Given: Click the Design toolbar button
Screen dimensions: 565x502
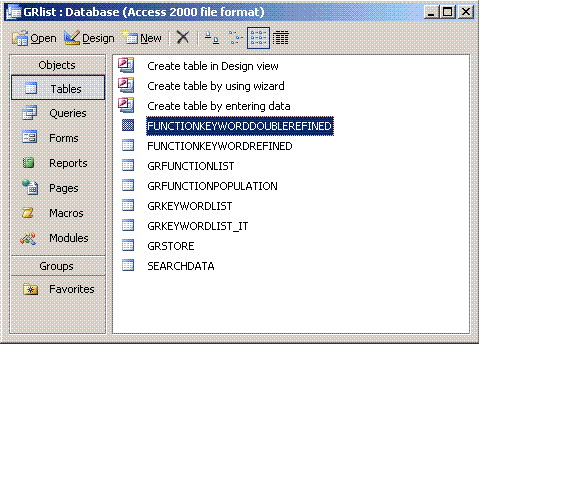Looking at the screenshot, I should click(89, 38).
